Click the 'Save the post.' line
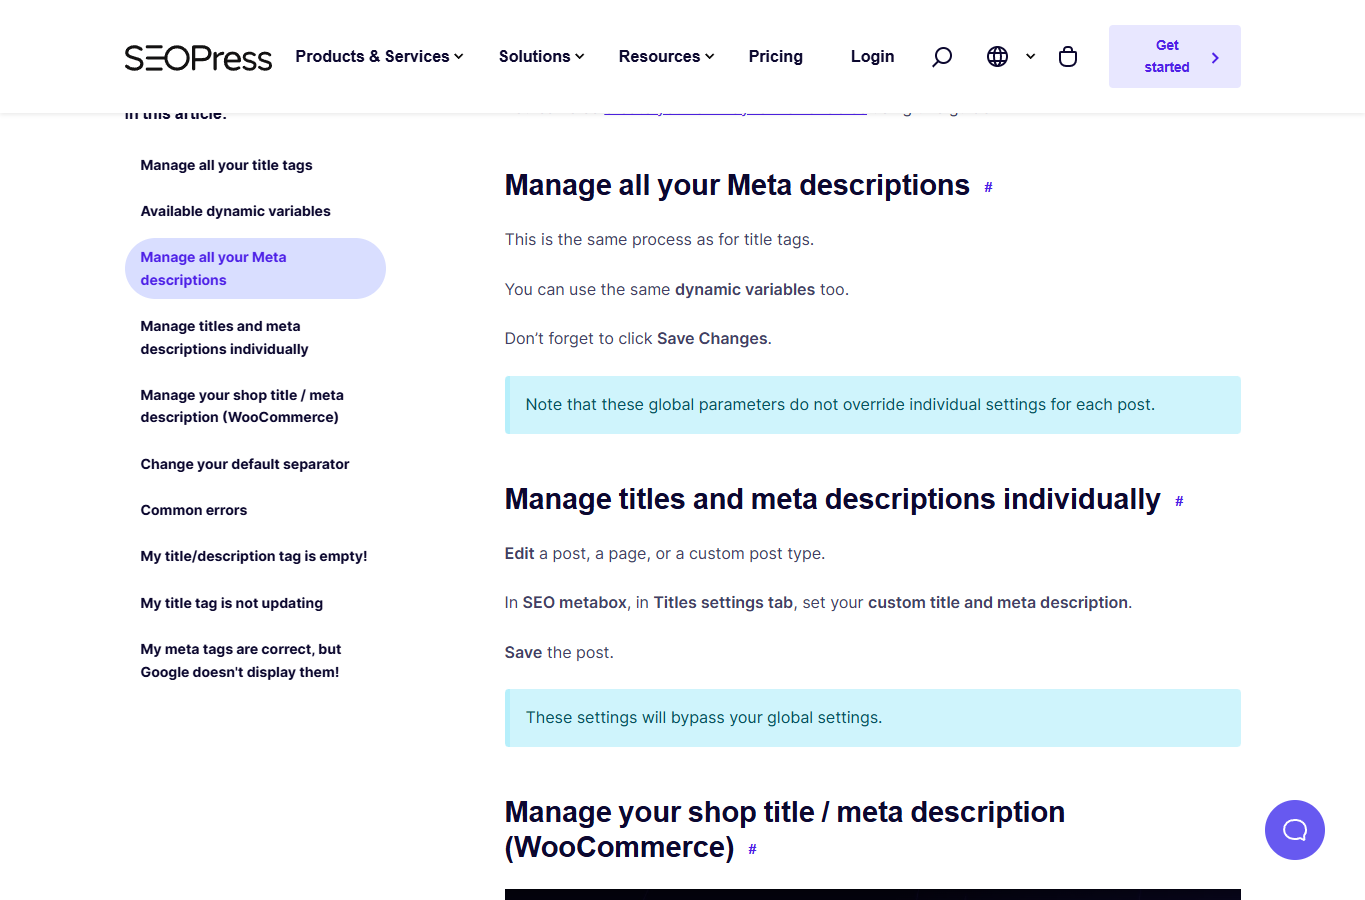This screenshot has width=1365, height=900. [x=559, y=653]
